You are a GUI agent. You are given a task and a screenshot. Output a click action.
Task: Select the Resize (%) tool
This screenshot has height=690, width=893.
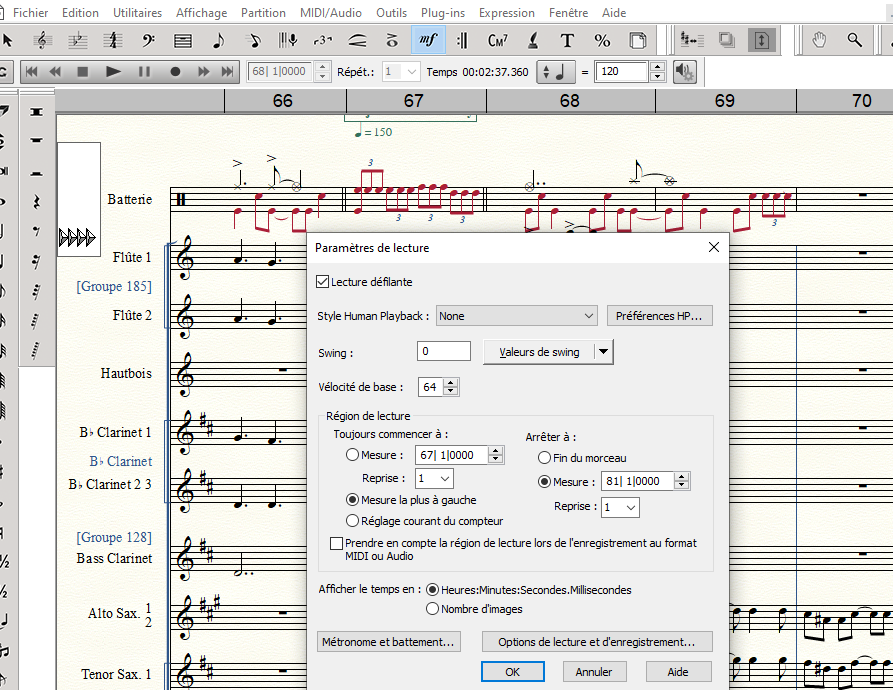(602, 41)
